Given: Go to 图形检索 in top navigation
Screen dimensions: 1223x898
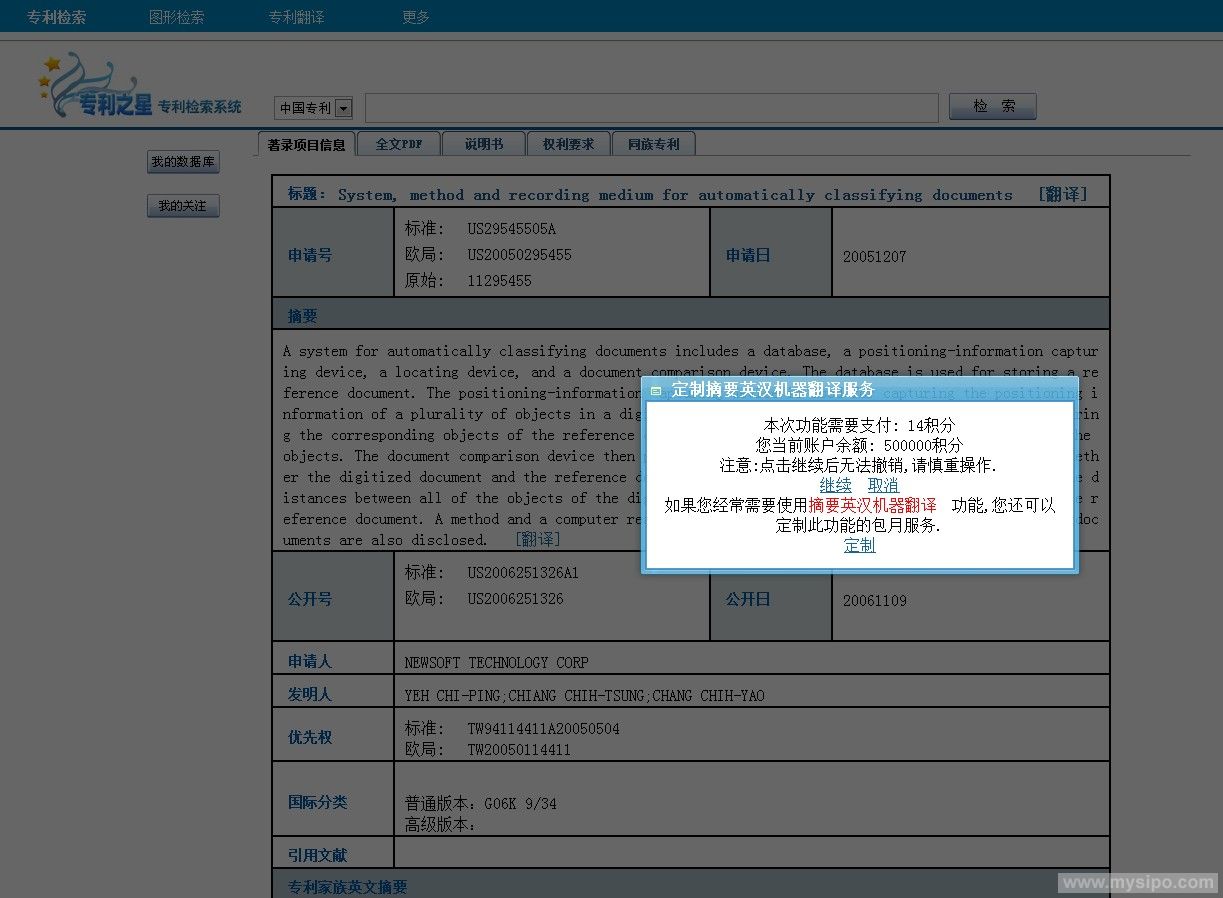Looking at the screenshot, I should [176, 17].
